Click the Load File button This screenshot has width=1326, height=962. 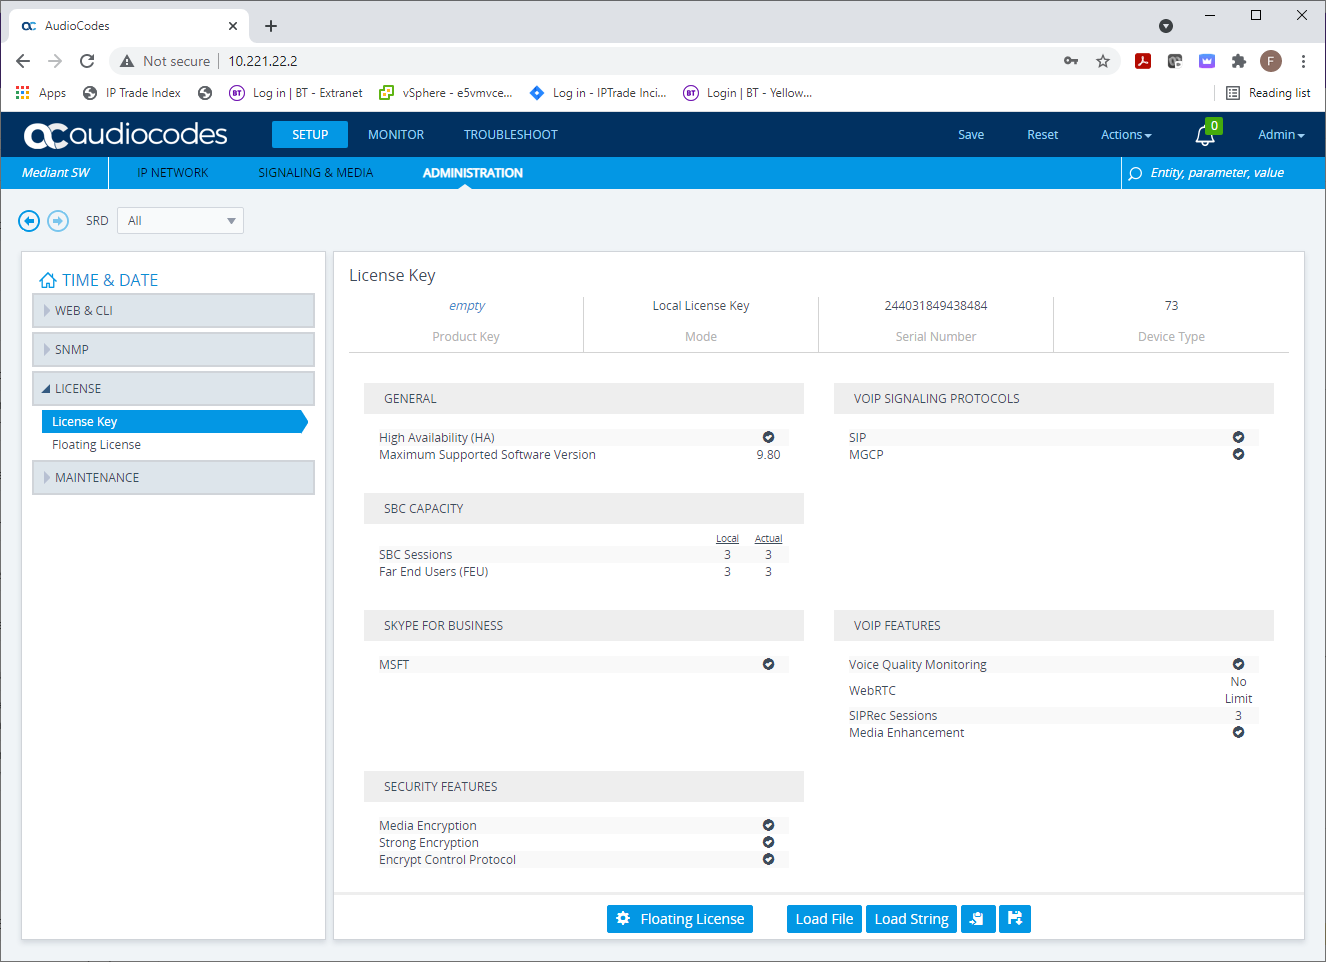pyautogui.click(x=824, y=919)
